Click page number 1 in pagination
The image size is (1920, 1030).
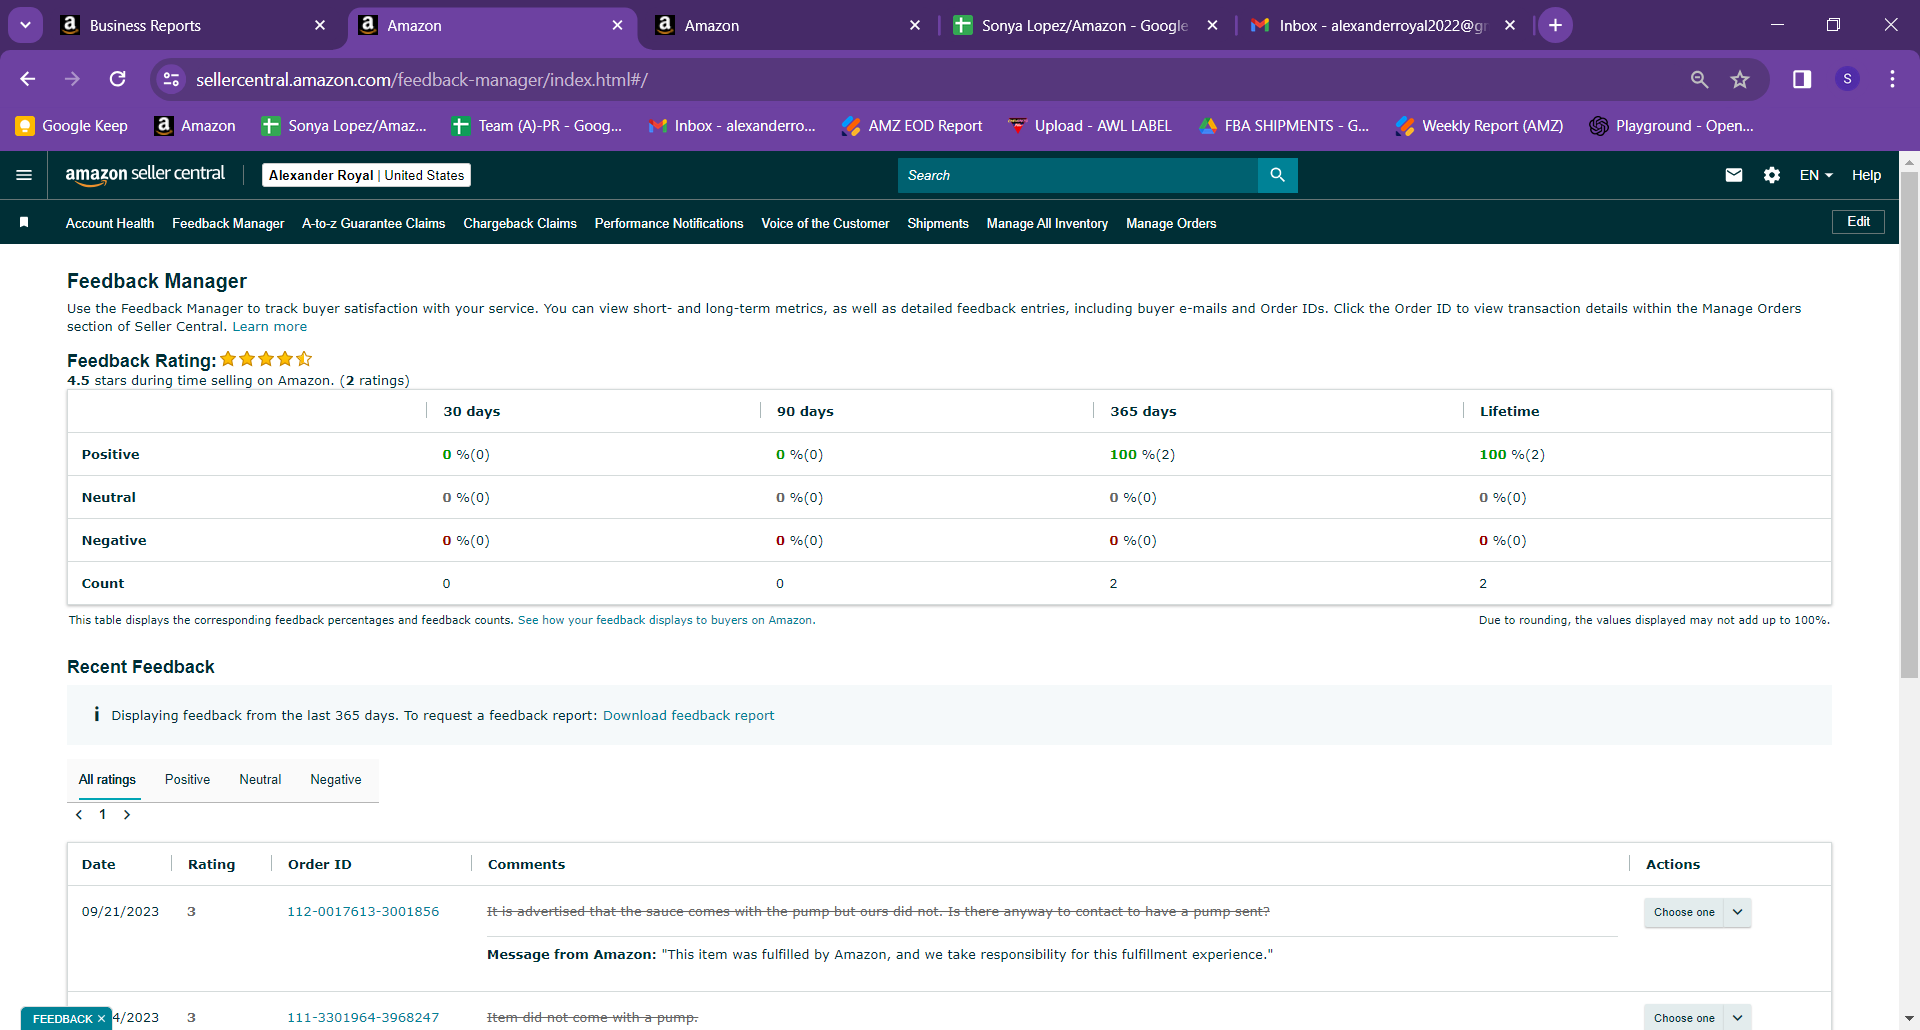[x=102, y=815]
